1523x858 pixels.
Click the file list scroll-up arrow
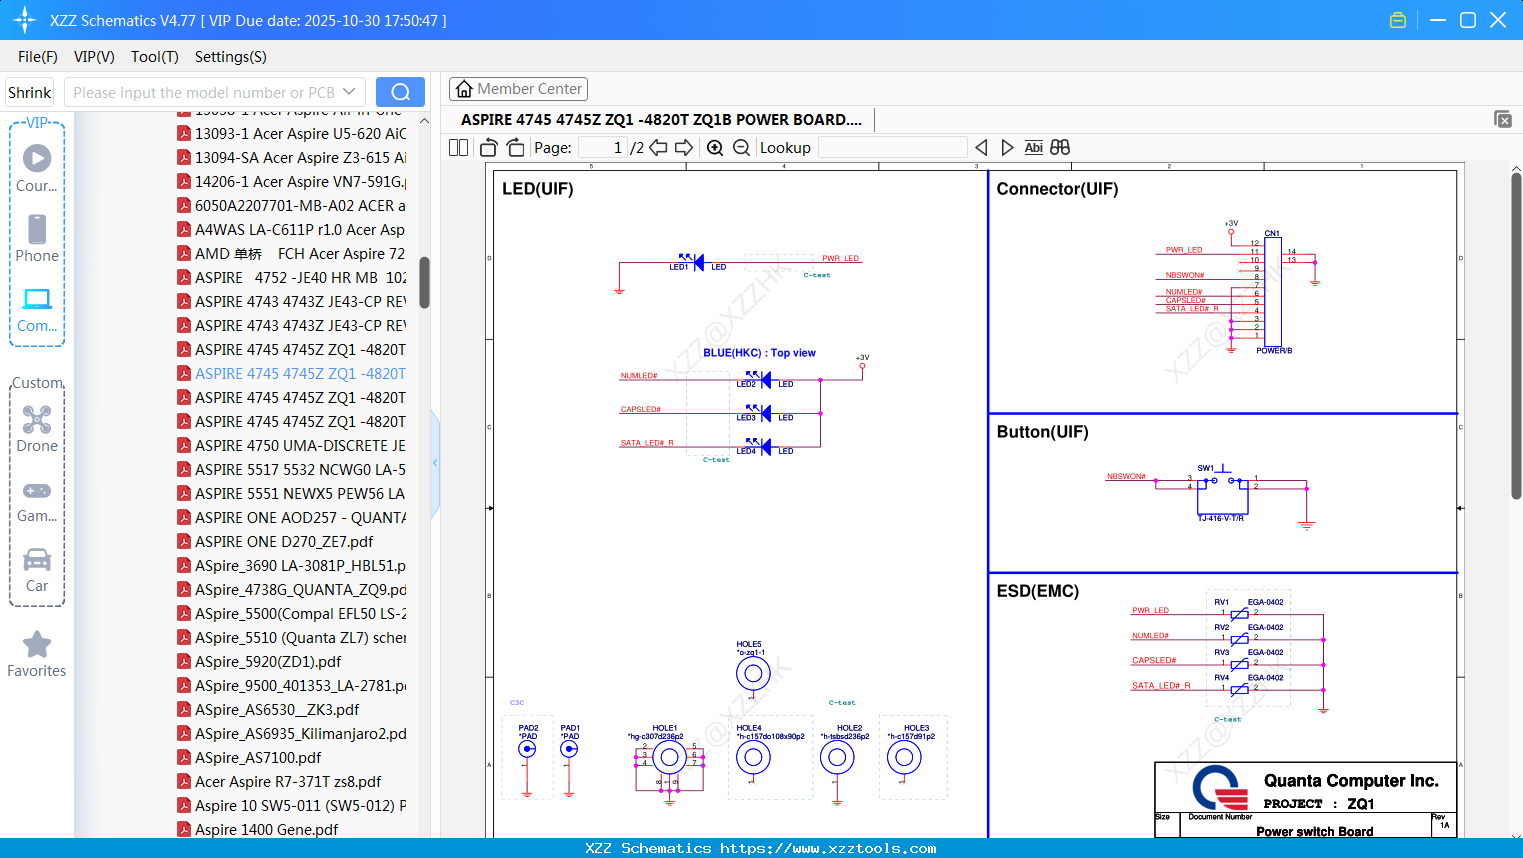[x=424, y=121]
